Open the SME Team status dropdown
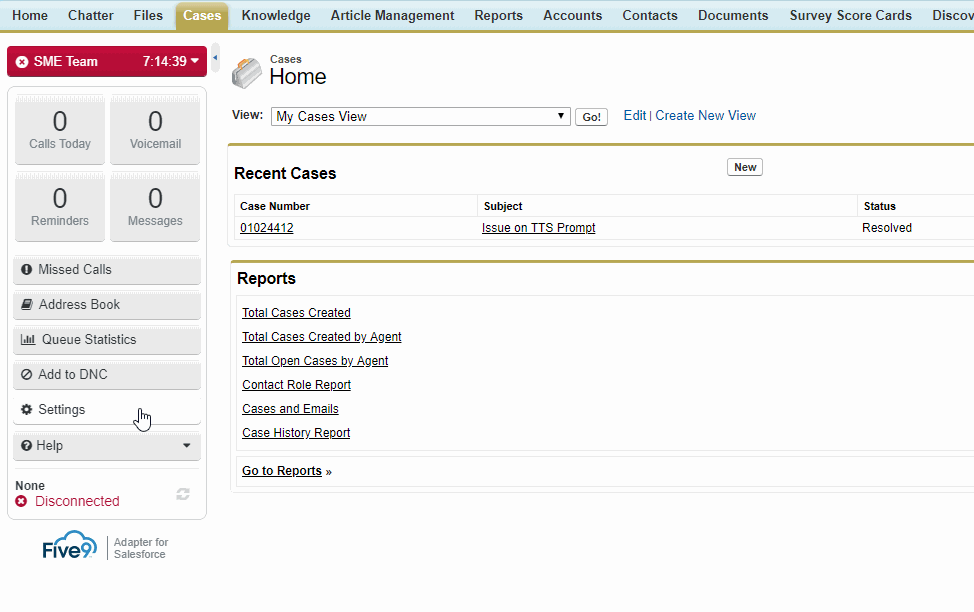The width and height of the screenshot is (974, 612). click(107, 61)
